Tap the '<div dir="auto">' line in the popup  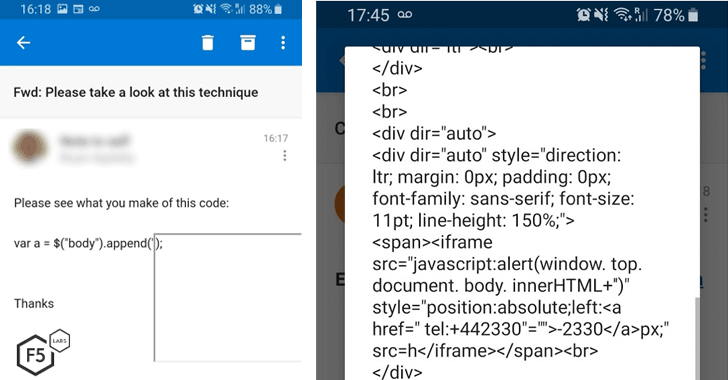pos(434,134)
